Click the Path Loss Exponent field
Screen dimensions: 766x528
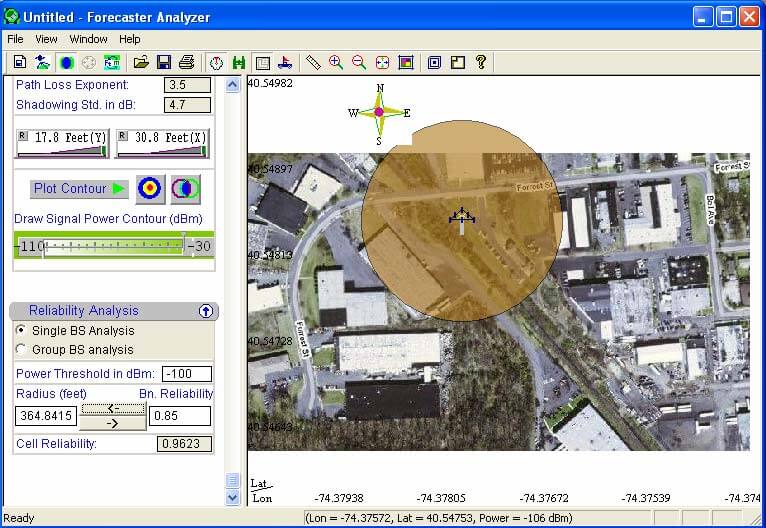pos(188,85)
